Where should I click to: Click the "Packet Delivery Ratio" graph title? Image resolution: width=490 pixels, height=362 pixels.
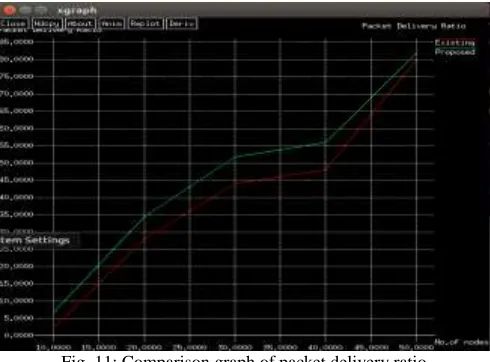click(x=414, y=26)
